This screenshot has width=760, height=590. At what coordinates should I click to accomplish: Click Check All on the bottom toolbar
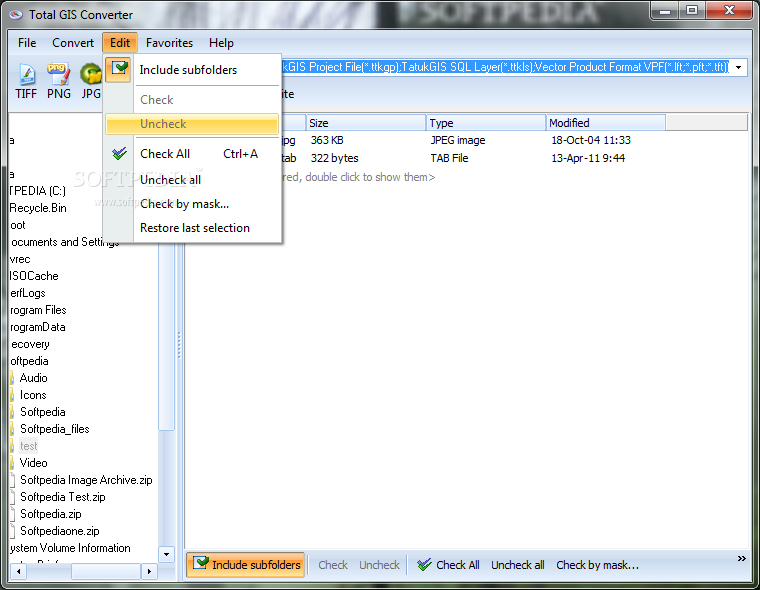tap(448, 565)
